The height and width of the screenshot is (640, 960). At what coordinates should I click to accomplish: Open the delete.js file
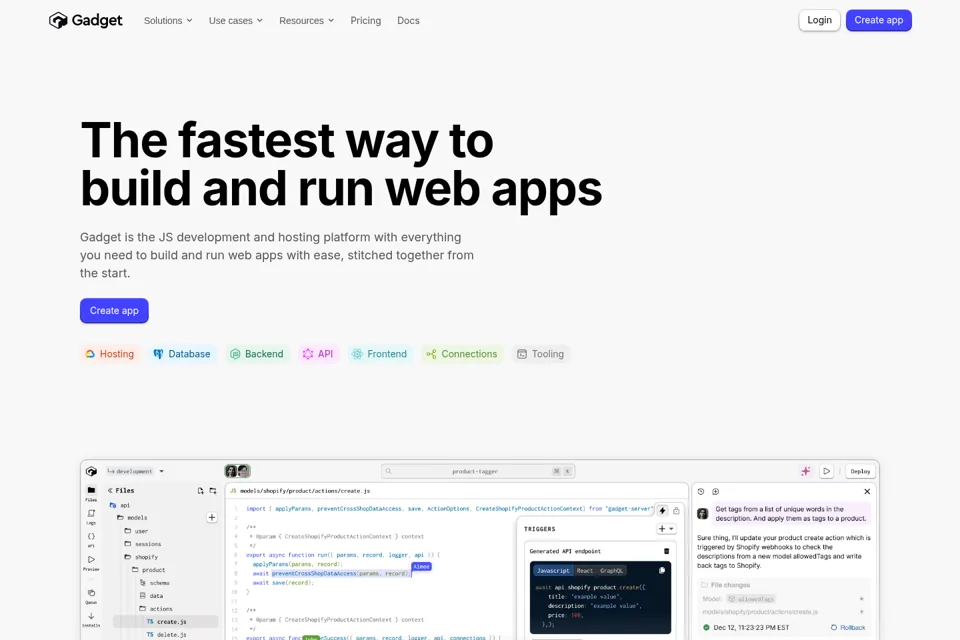click(166, 635)
